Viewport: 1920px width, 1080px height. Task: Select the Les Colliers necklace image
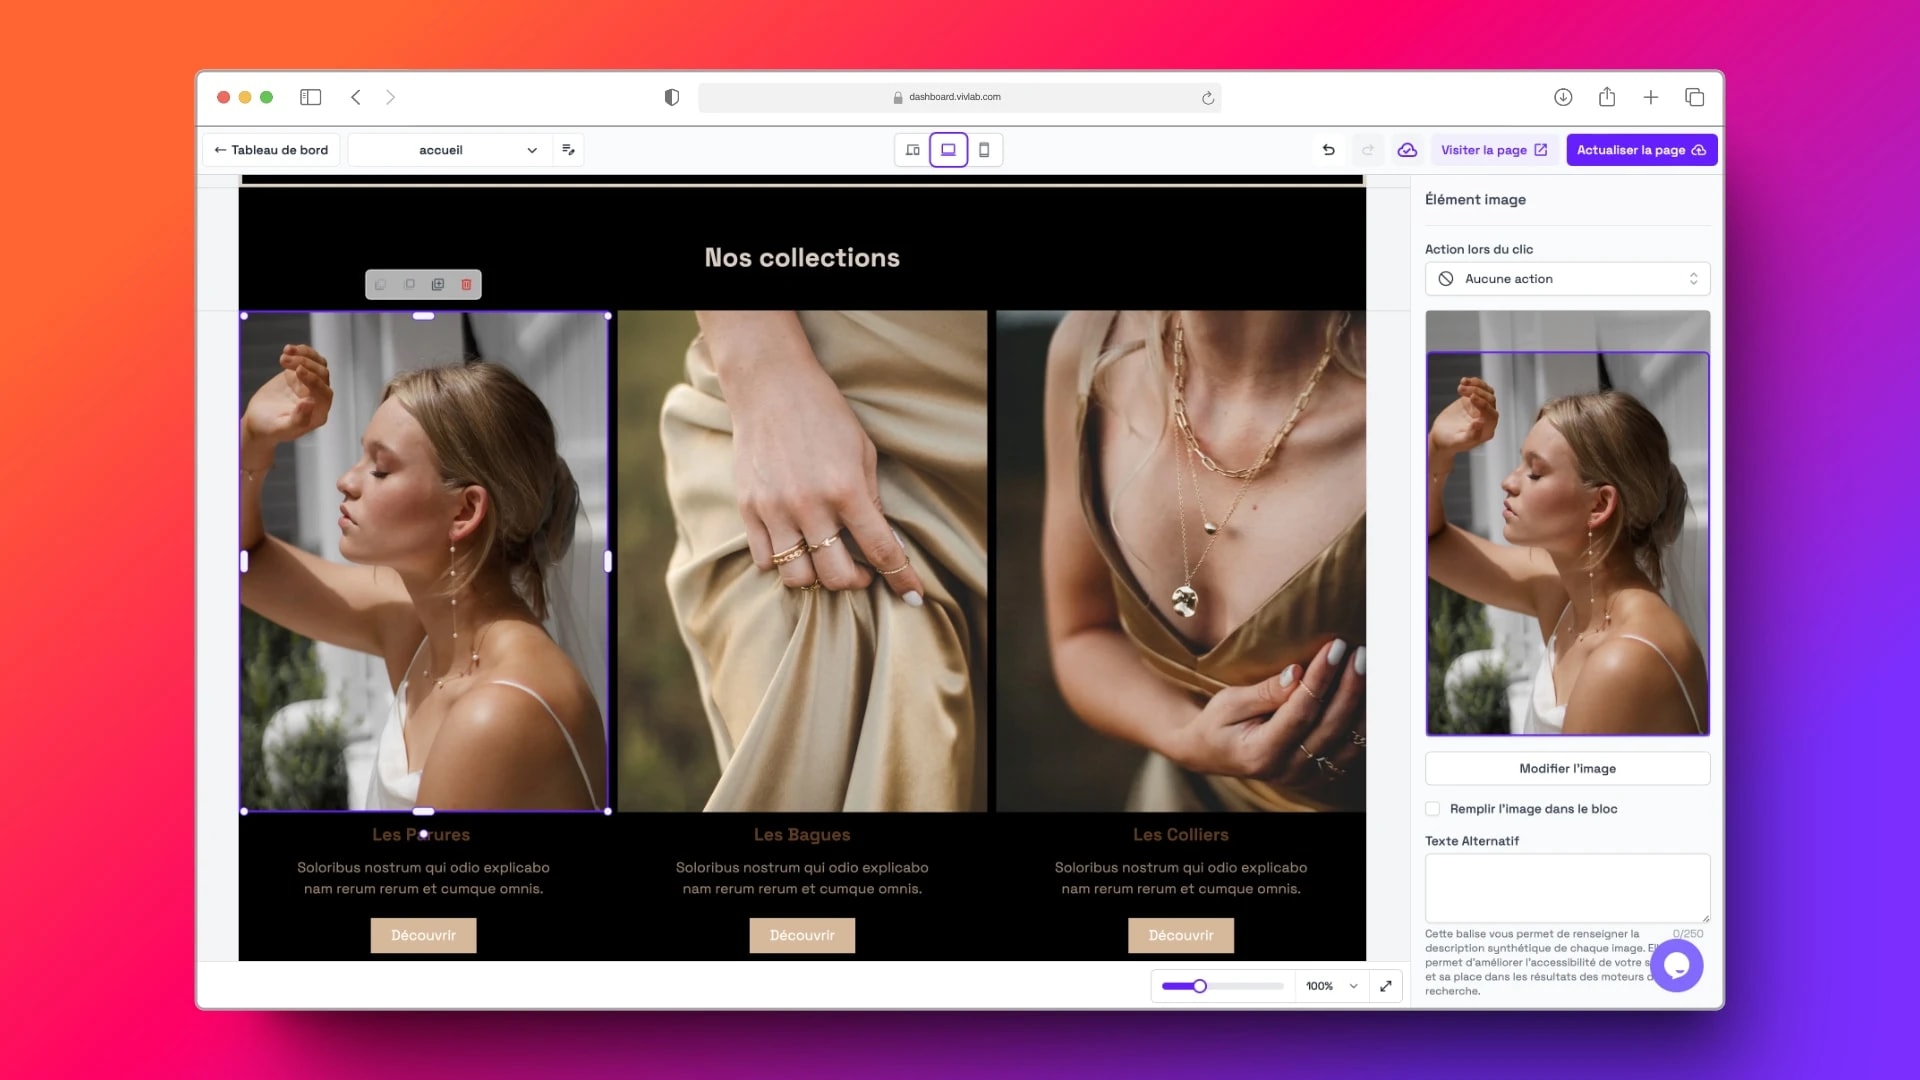(x=1181, y=561)
